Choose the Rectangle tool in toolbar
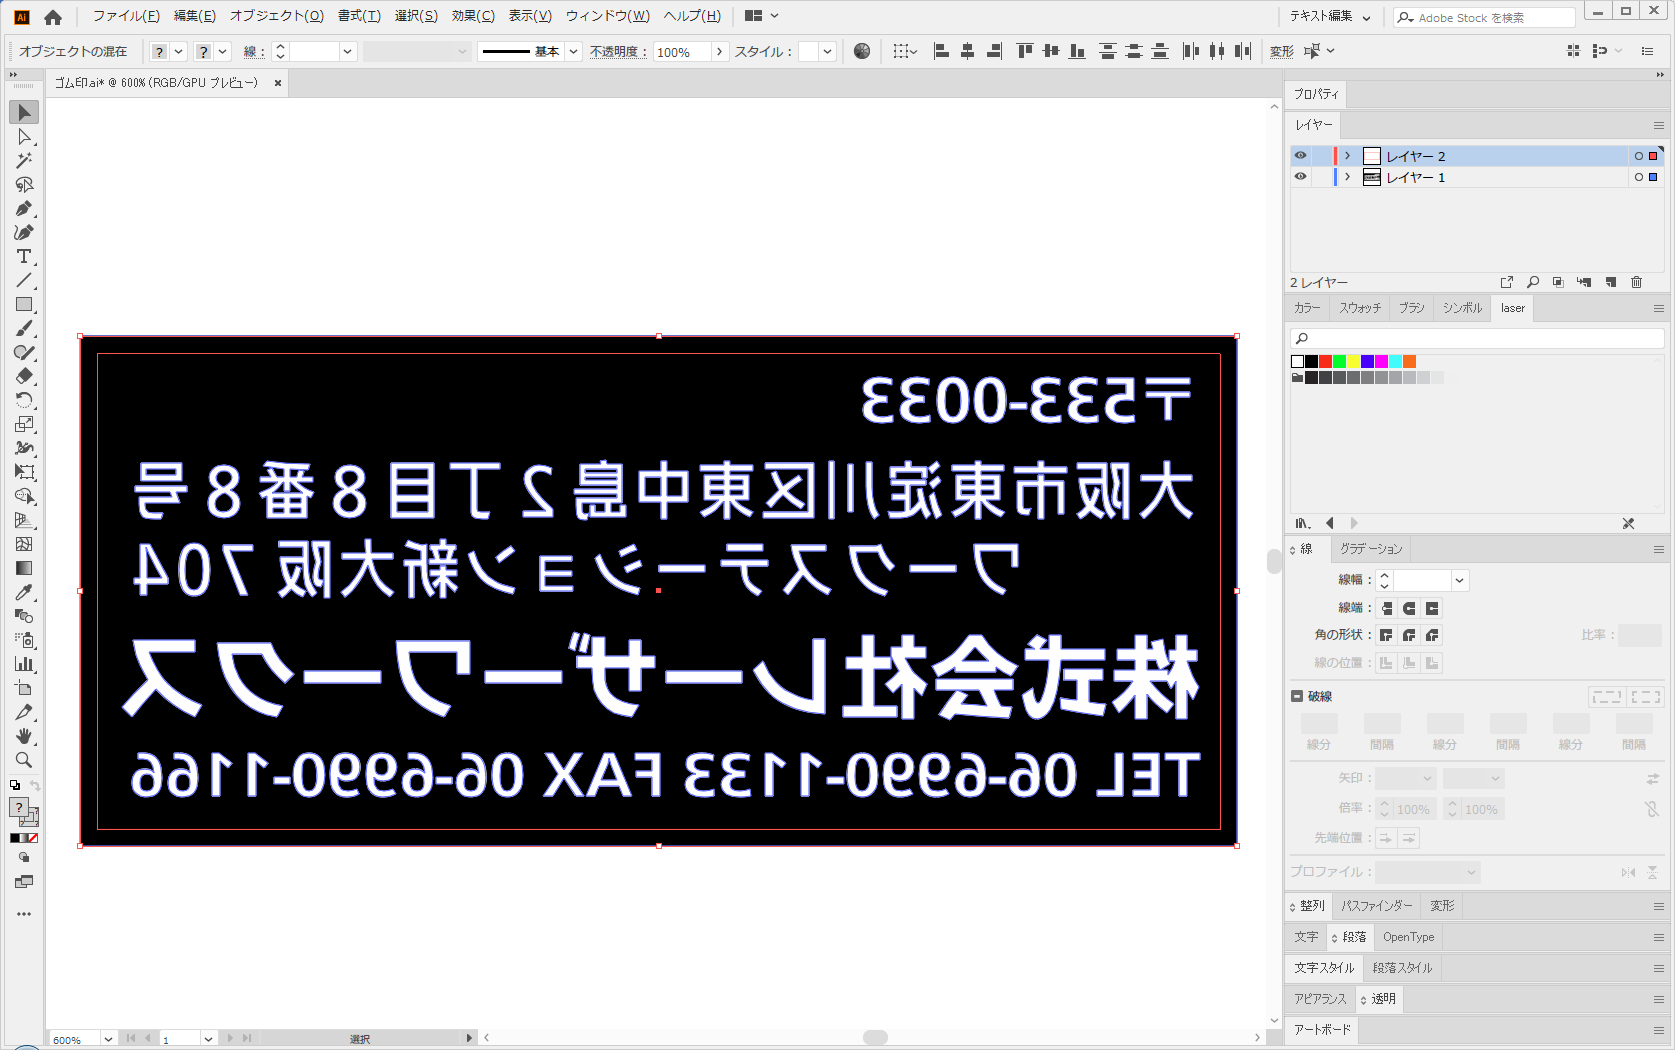Viewport: 1675px width, 1050px height. [x=24, y=305]
